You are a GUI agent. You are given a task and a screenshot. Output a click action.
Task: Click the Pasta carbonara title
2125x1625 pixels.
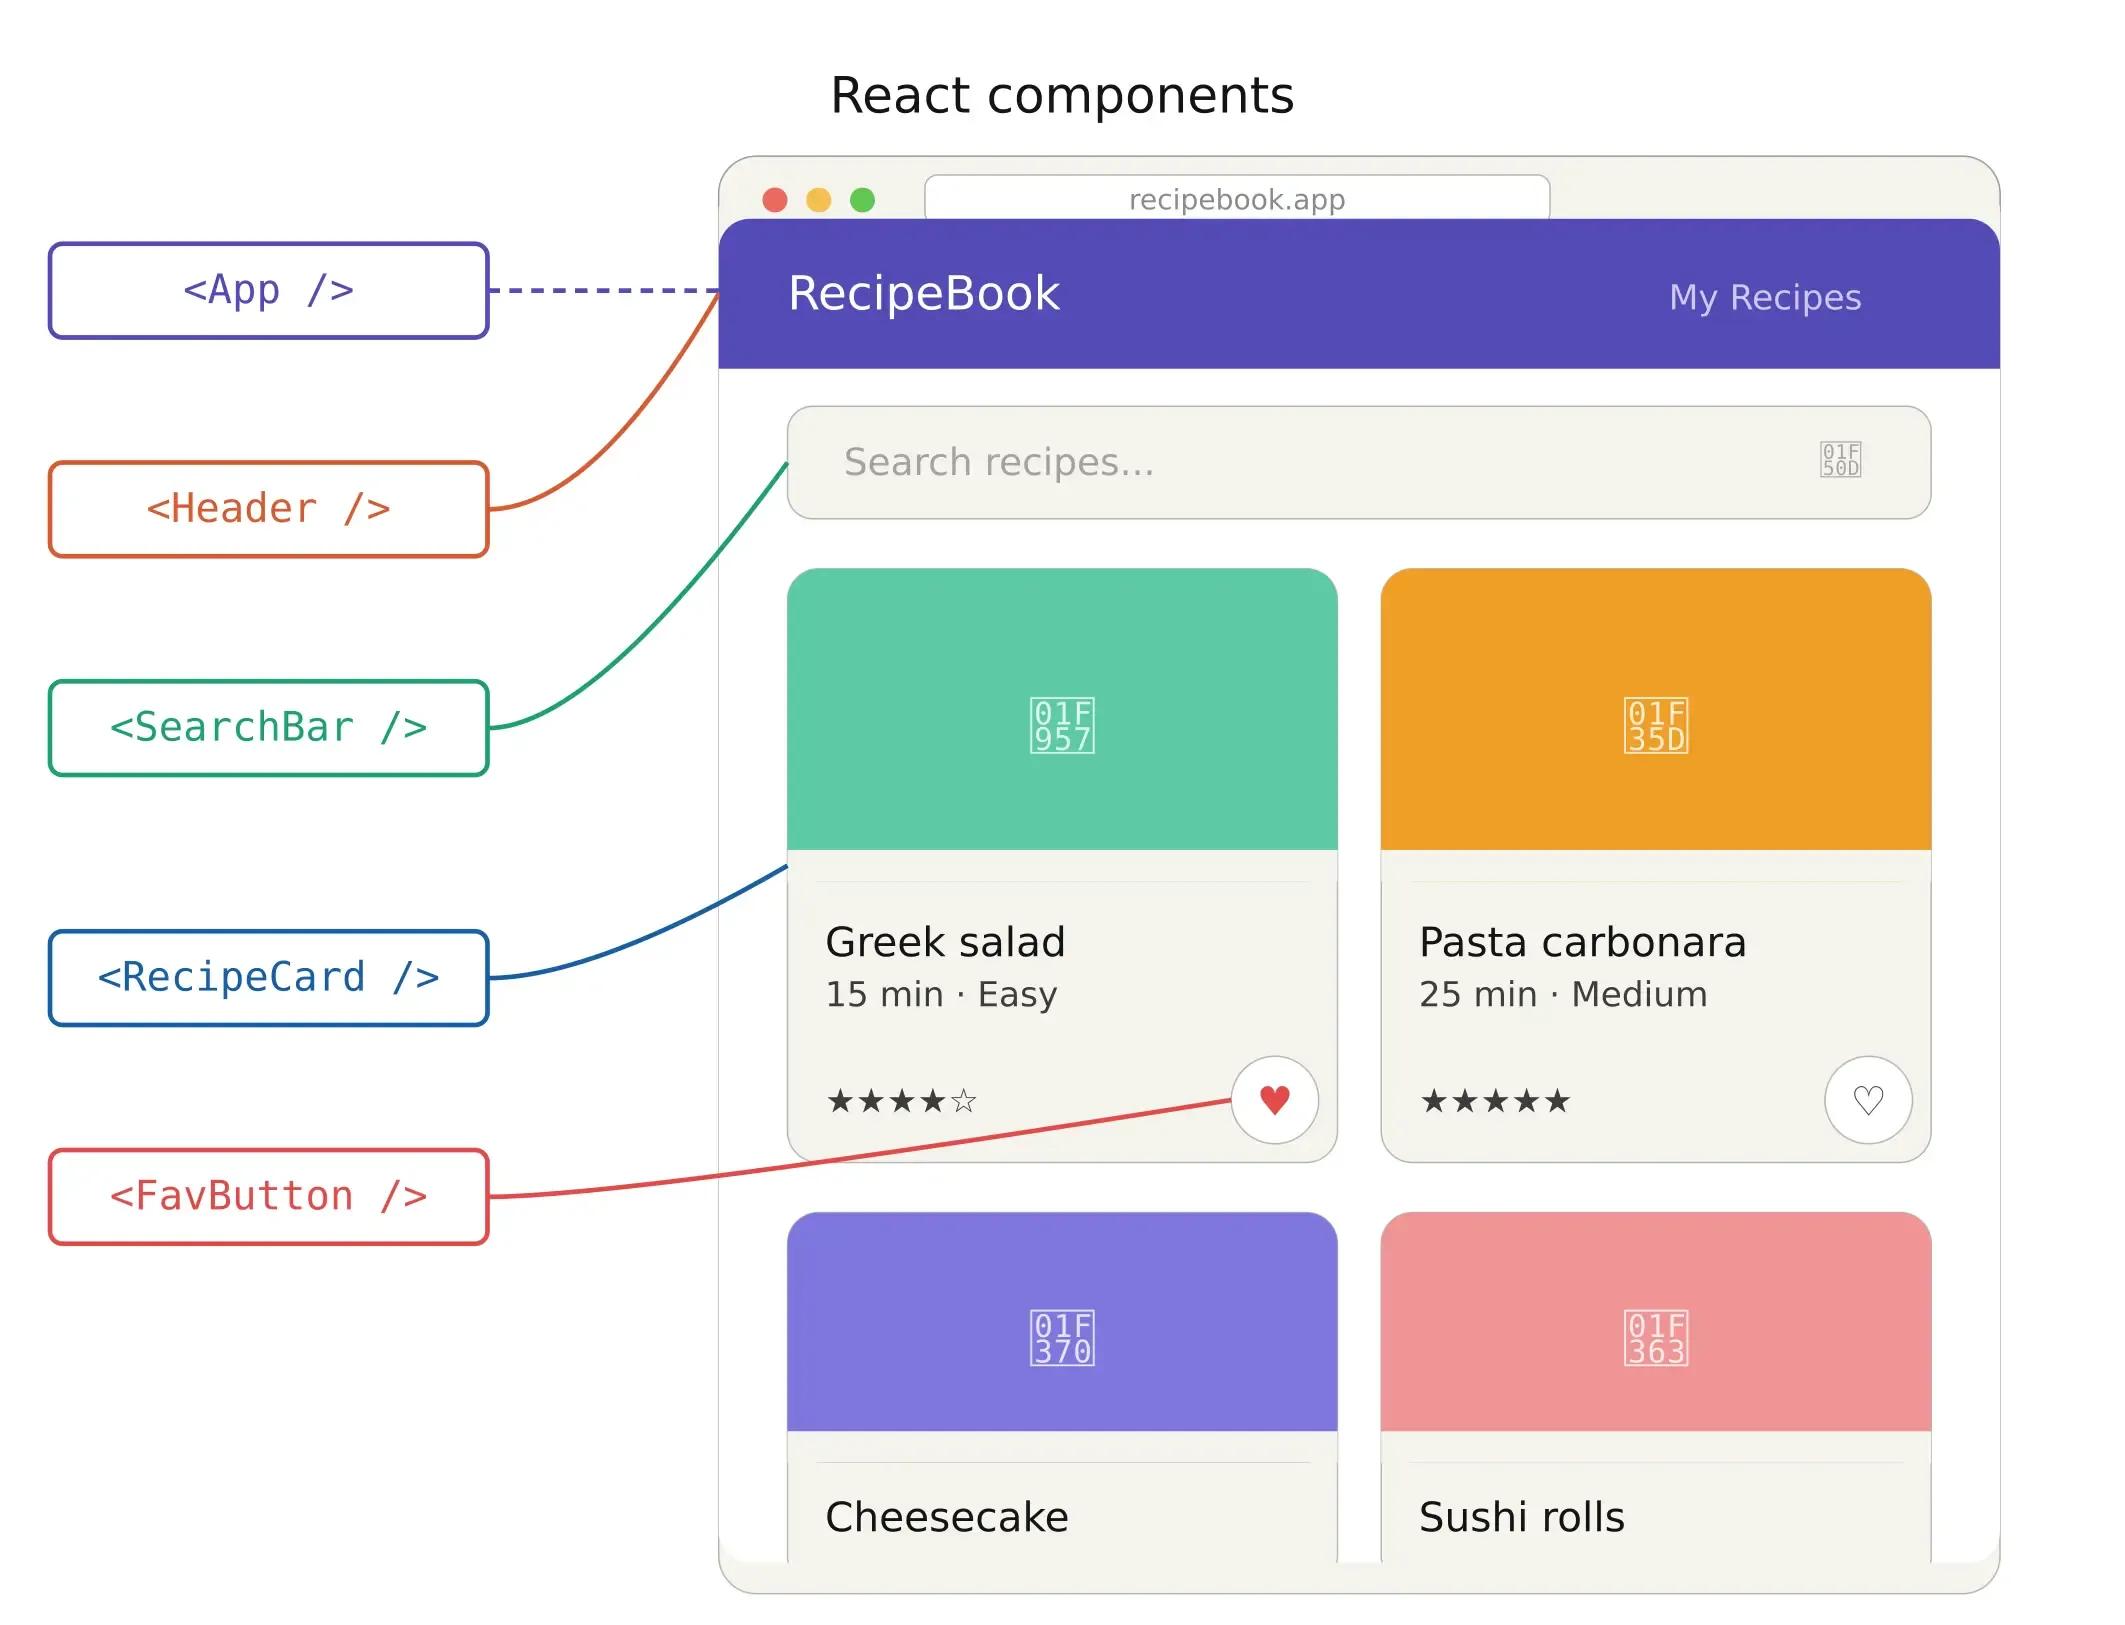pos(1582,942)
